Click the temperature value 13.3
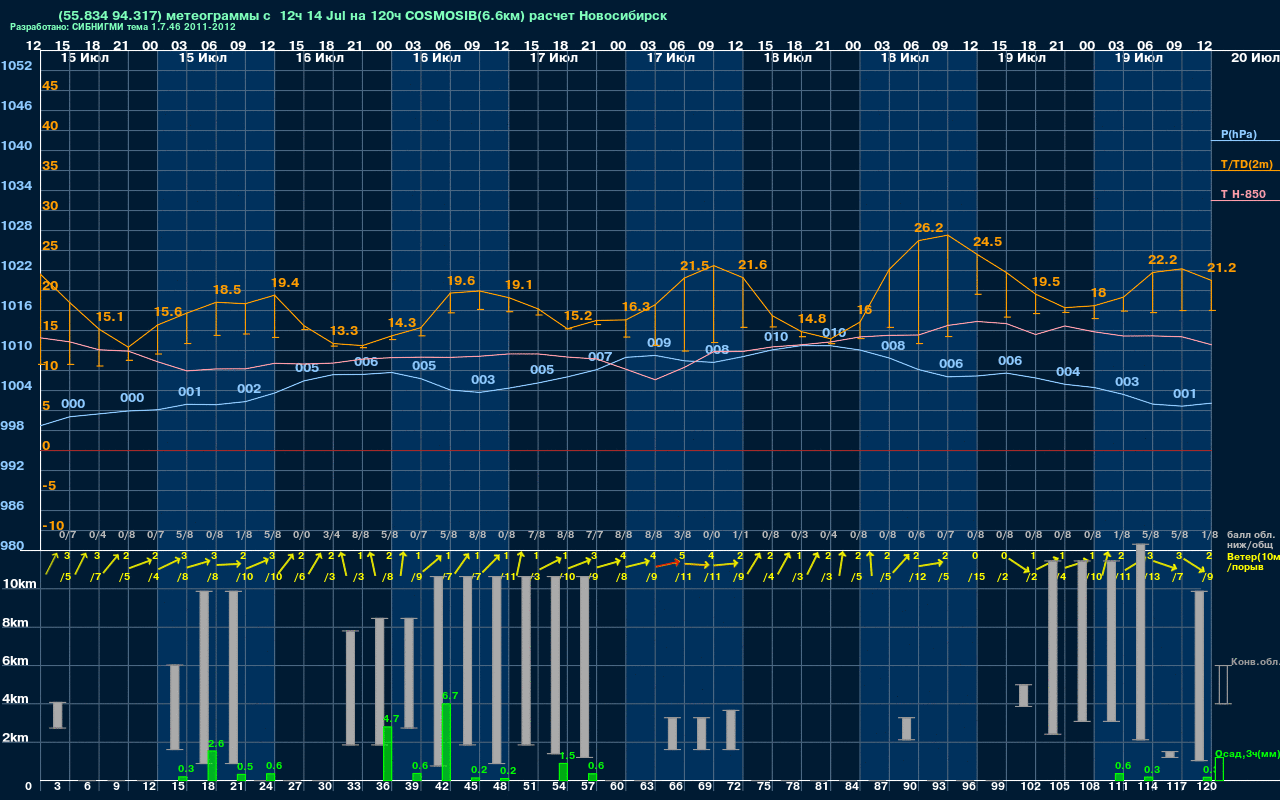This screenshot has height=800, width=1280. pos(344,331)
